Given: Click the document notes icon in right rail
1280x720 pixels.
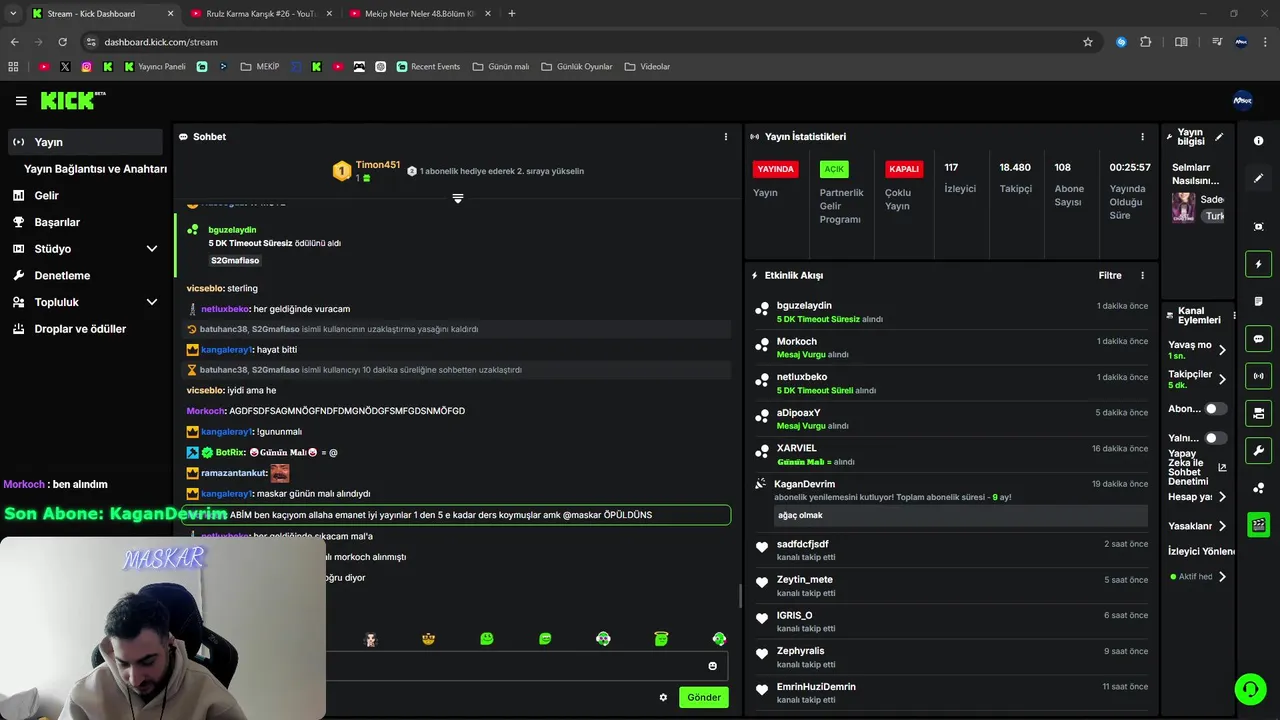Looking at the screenshot, I should pyautogui.click(x=1258, y=301).
